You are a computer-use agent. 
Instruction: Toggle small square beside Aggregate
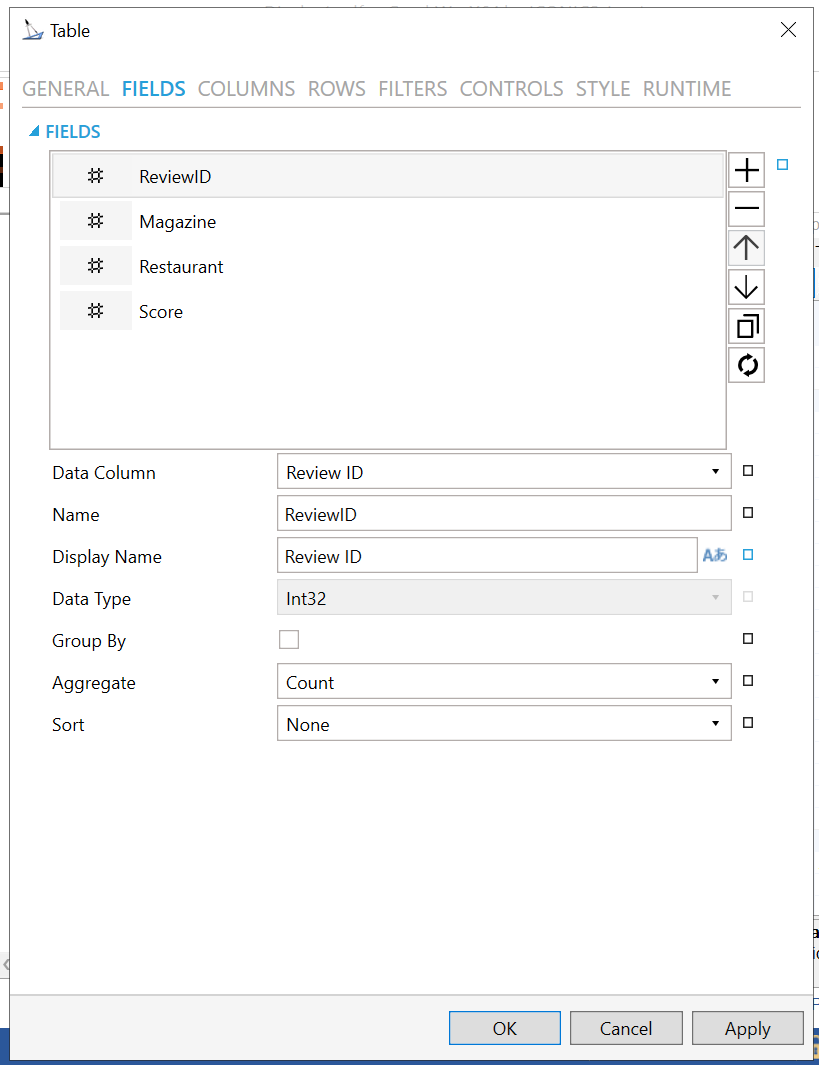[x=747, y=681]
